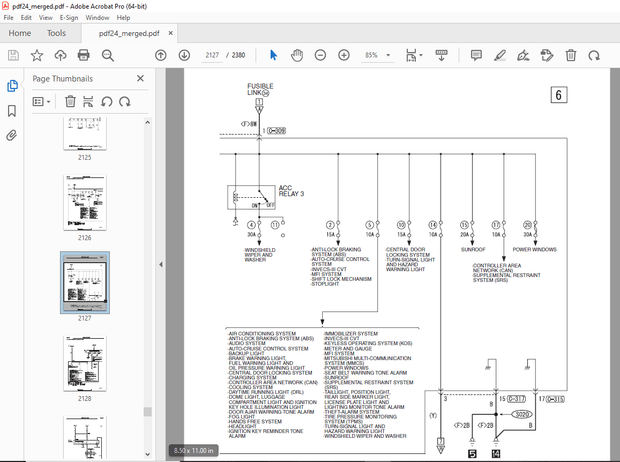Image resolution: width=620 pixels, height=462 pixels.
Task: Select page 2128 thumbnail
Action: 85,364
